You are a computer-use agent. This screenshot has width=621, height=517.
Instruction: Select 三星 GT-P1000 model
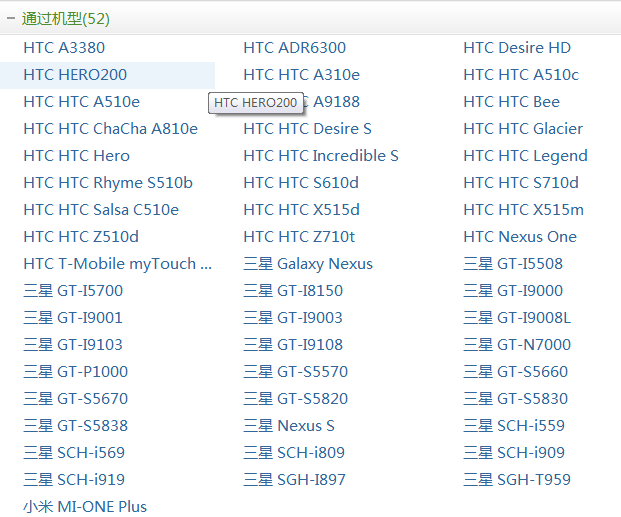coord(76,371)
